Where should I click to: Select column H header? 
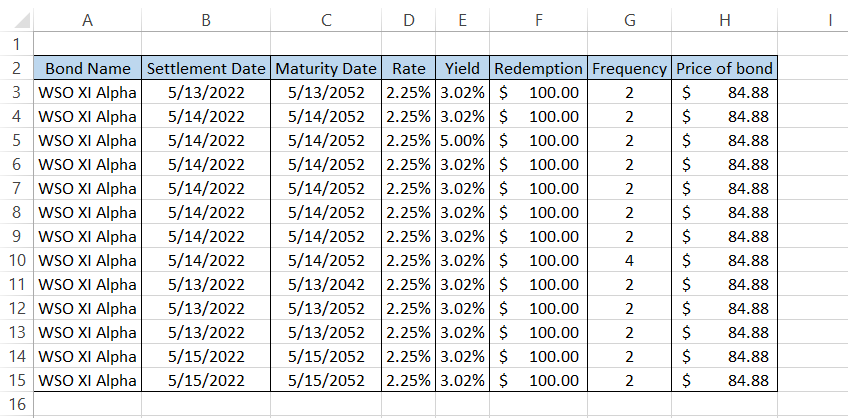point(724,20)
